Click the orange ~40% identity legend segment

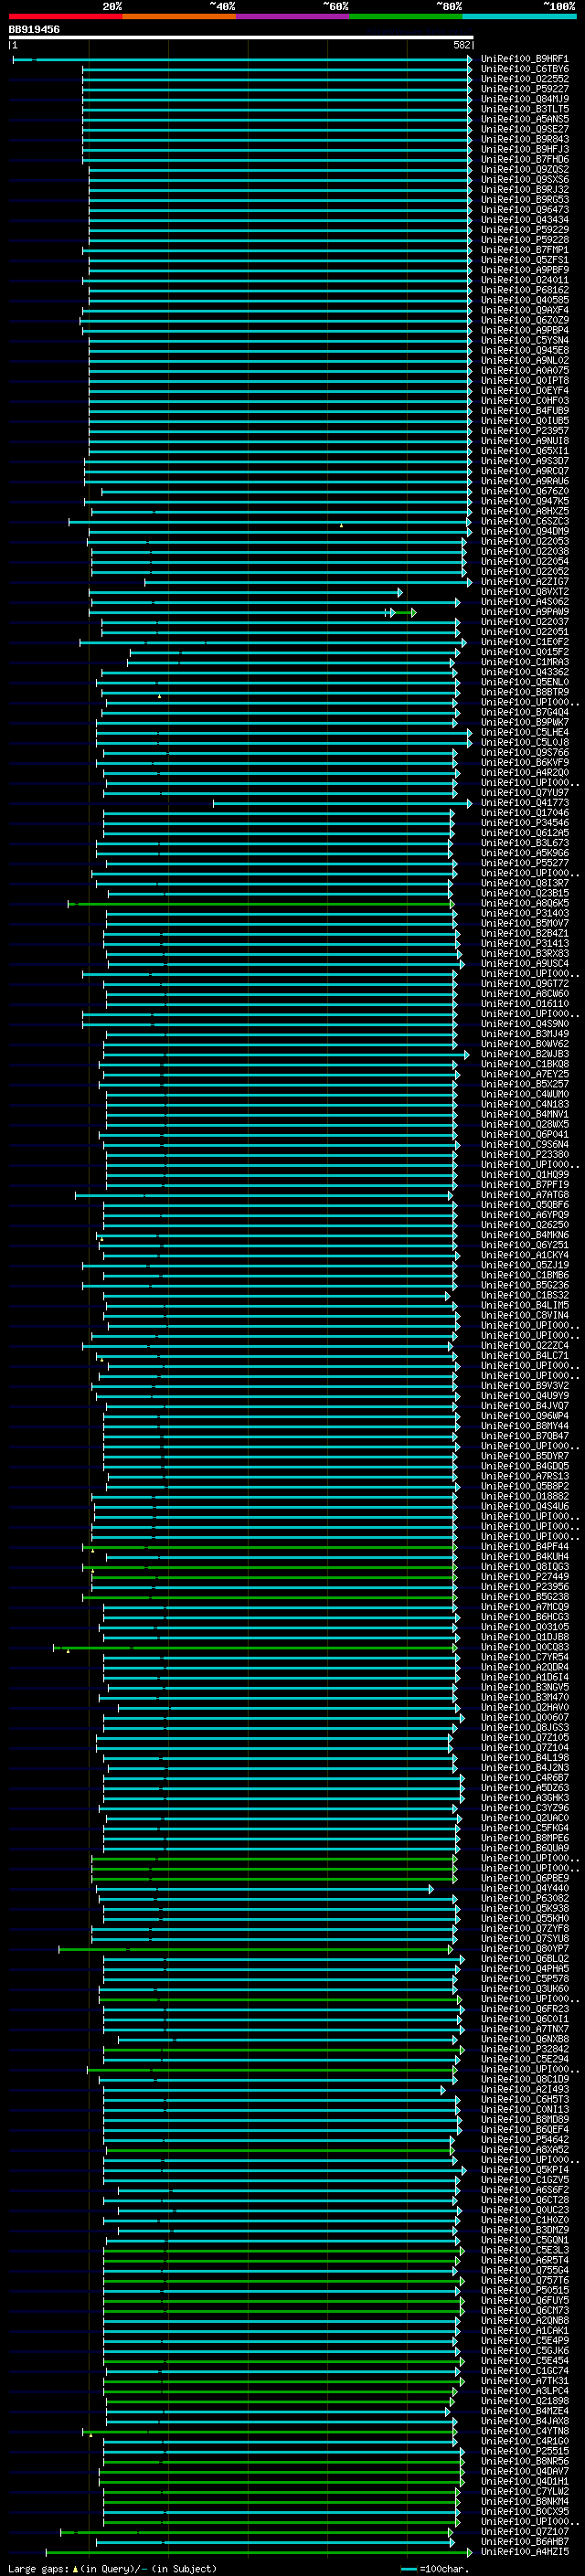pos(179,16)
